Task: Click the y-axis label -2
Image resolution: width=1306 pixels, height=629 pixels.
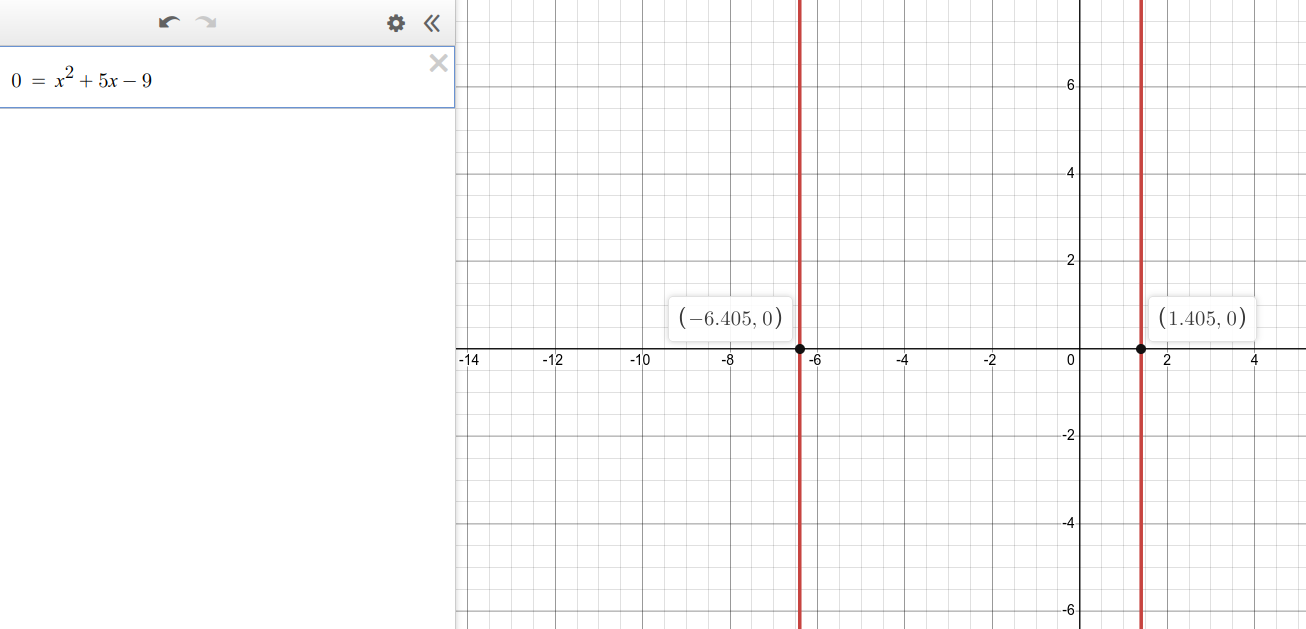Action: (1068, 436)
